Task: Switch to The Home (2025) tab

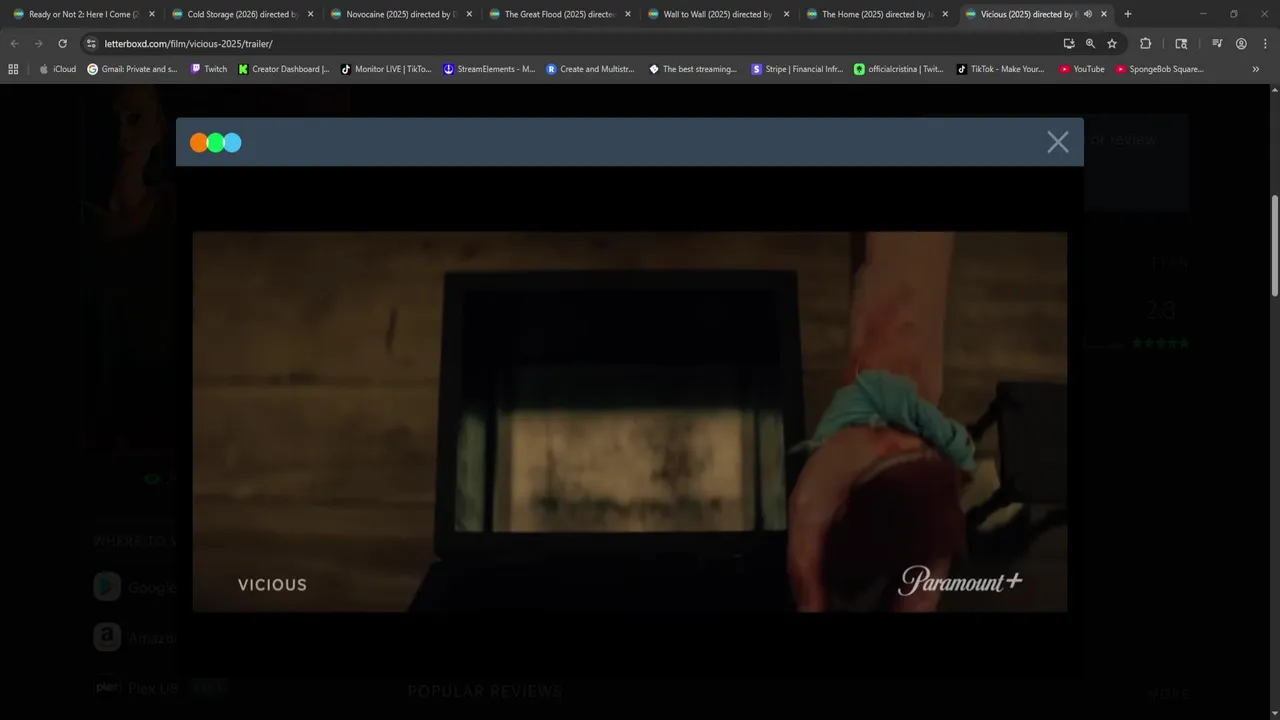Action: pyautogui.click(x=876, y=14)
